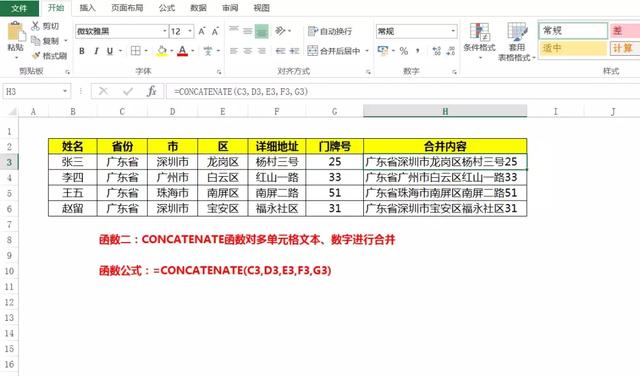Toggle Wrap Text (自动换行)

[330, 31]
